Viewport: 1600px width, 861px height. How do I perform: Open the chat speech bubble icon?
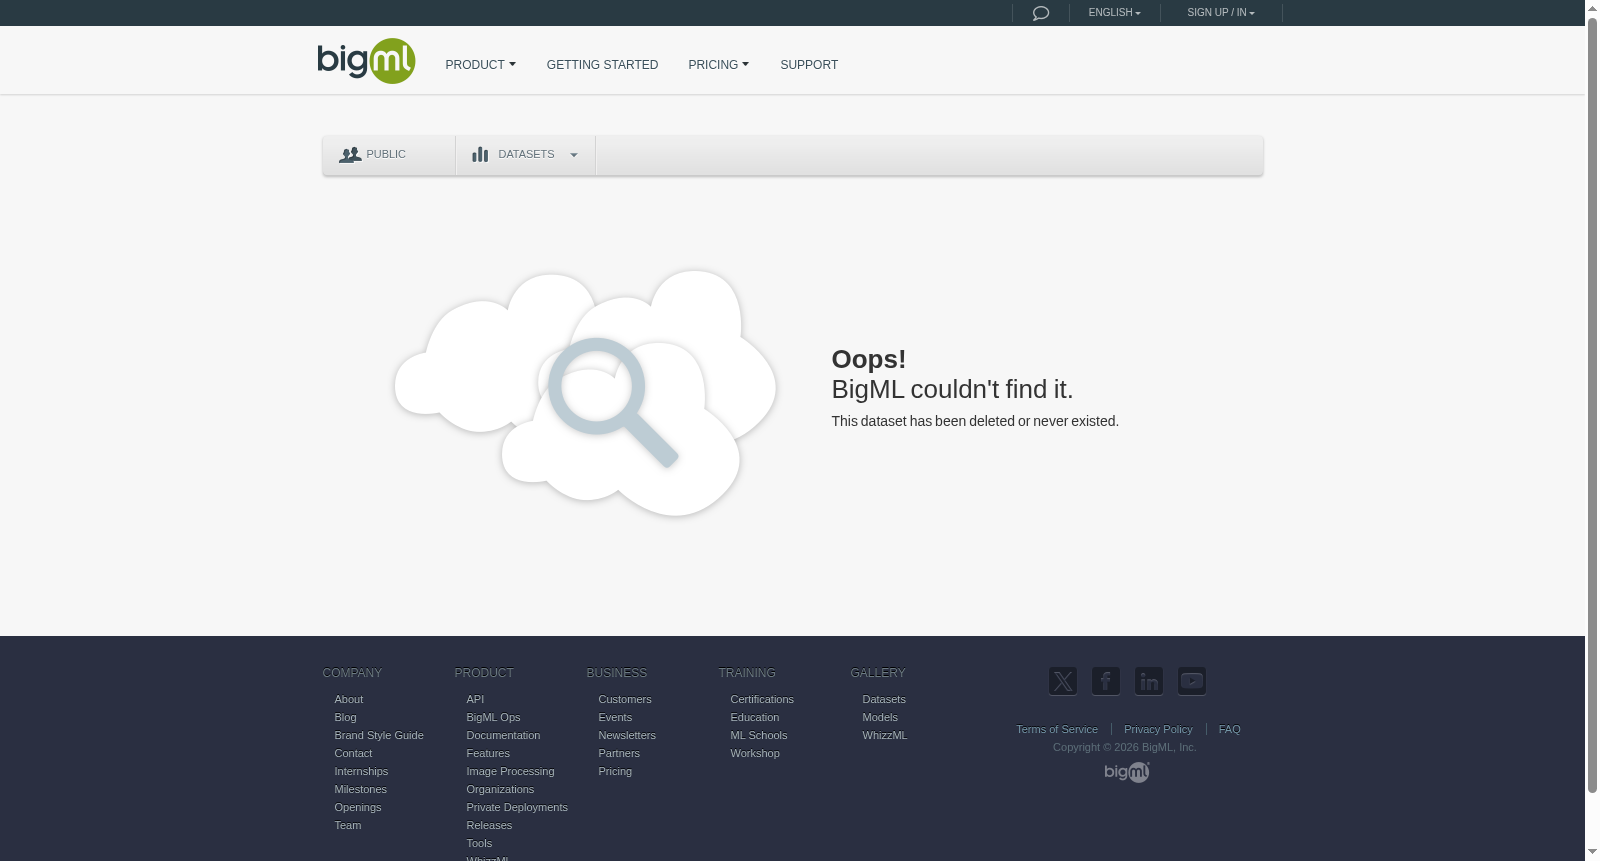click(1040, 13)
